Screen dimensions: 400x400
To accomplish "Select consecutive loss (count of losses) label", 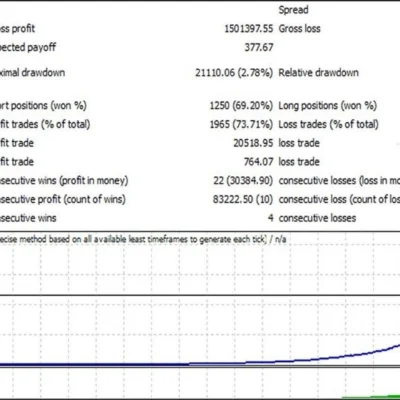I will pyautogui.click(x=339, y=199).
